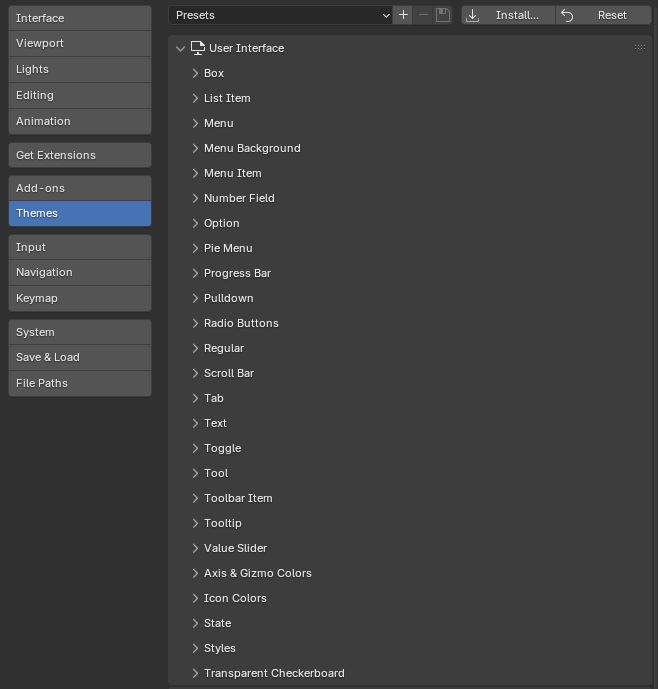Expand the Menu Background section
This screenshot has width=658, height=689.
[195, 149]
